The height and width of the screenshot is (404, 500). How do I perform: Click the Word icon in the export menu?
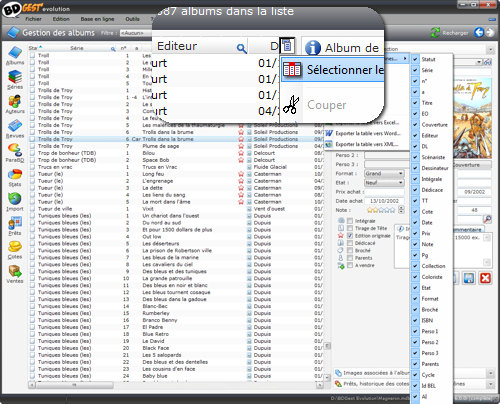point(329,133)
